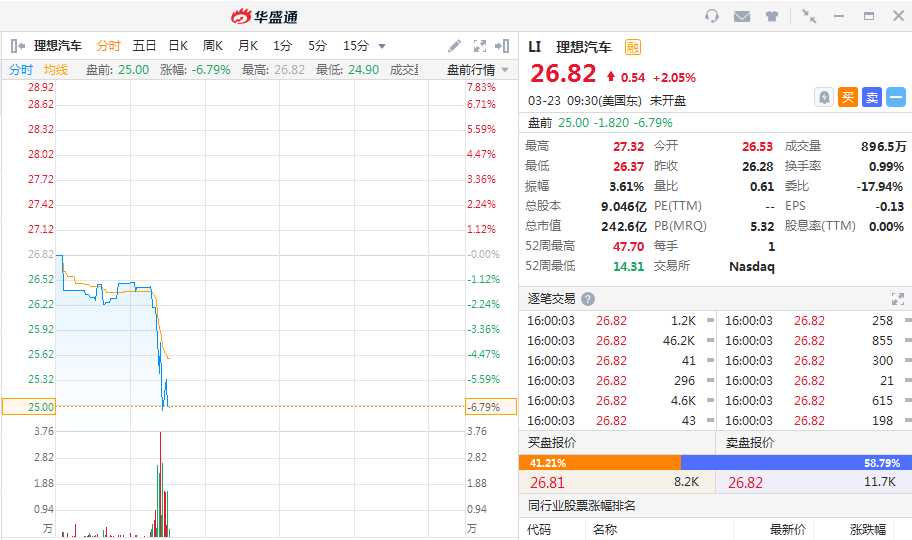
Task: Switch to 周K chart tab
Action: (213, 45)
